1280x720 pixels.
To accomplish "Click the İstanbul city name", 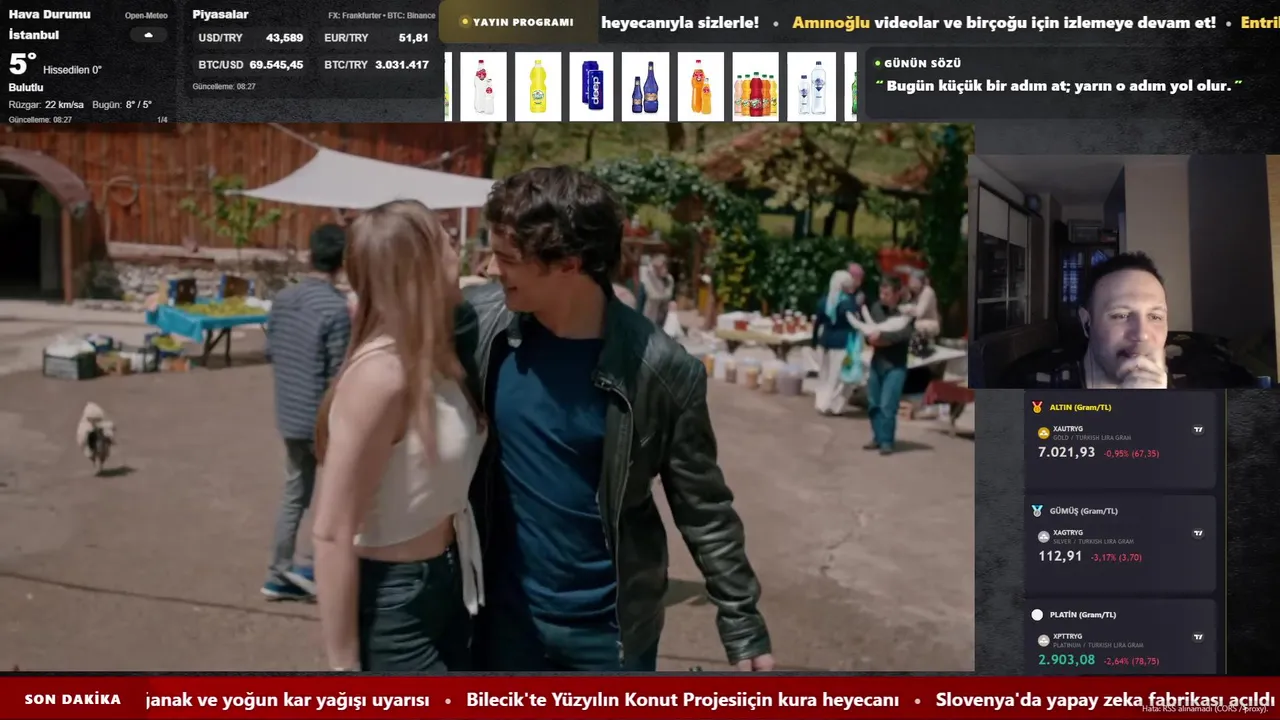I will click(x=34, y=34).
